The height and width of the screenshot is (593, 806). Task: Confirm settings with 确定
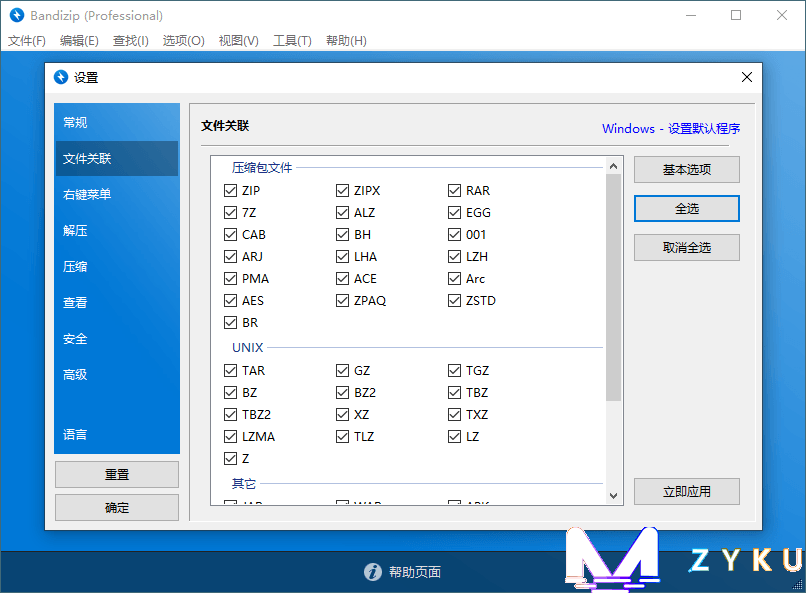tap(117, 508)
